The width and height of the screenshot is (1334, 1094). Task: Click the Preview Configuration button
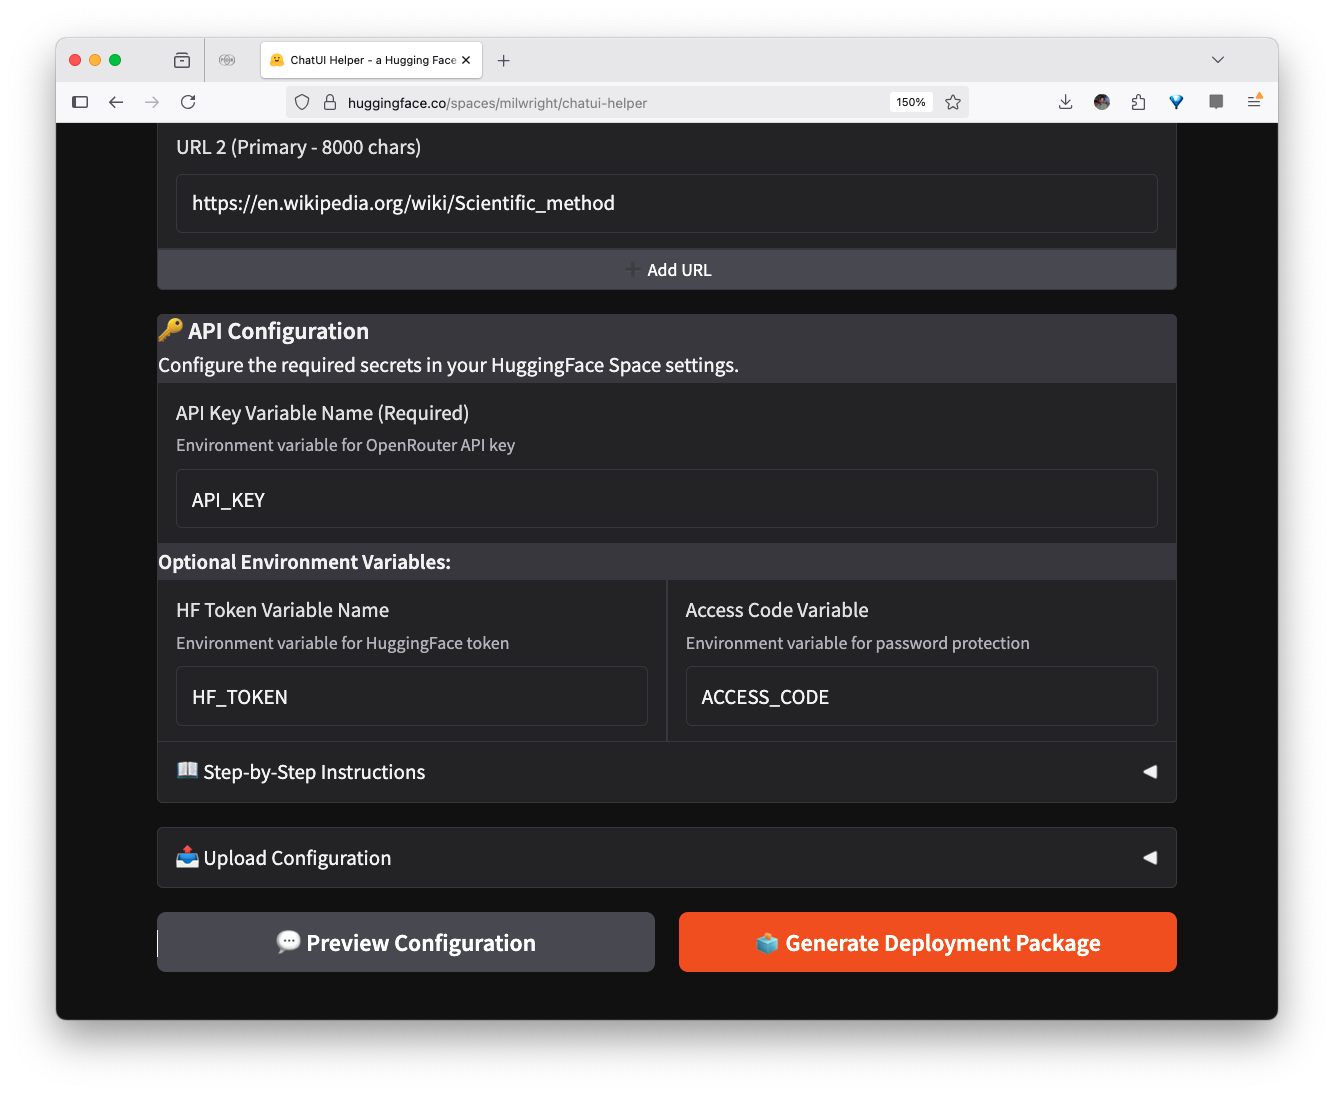406,942
